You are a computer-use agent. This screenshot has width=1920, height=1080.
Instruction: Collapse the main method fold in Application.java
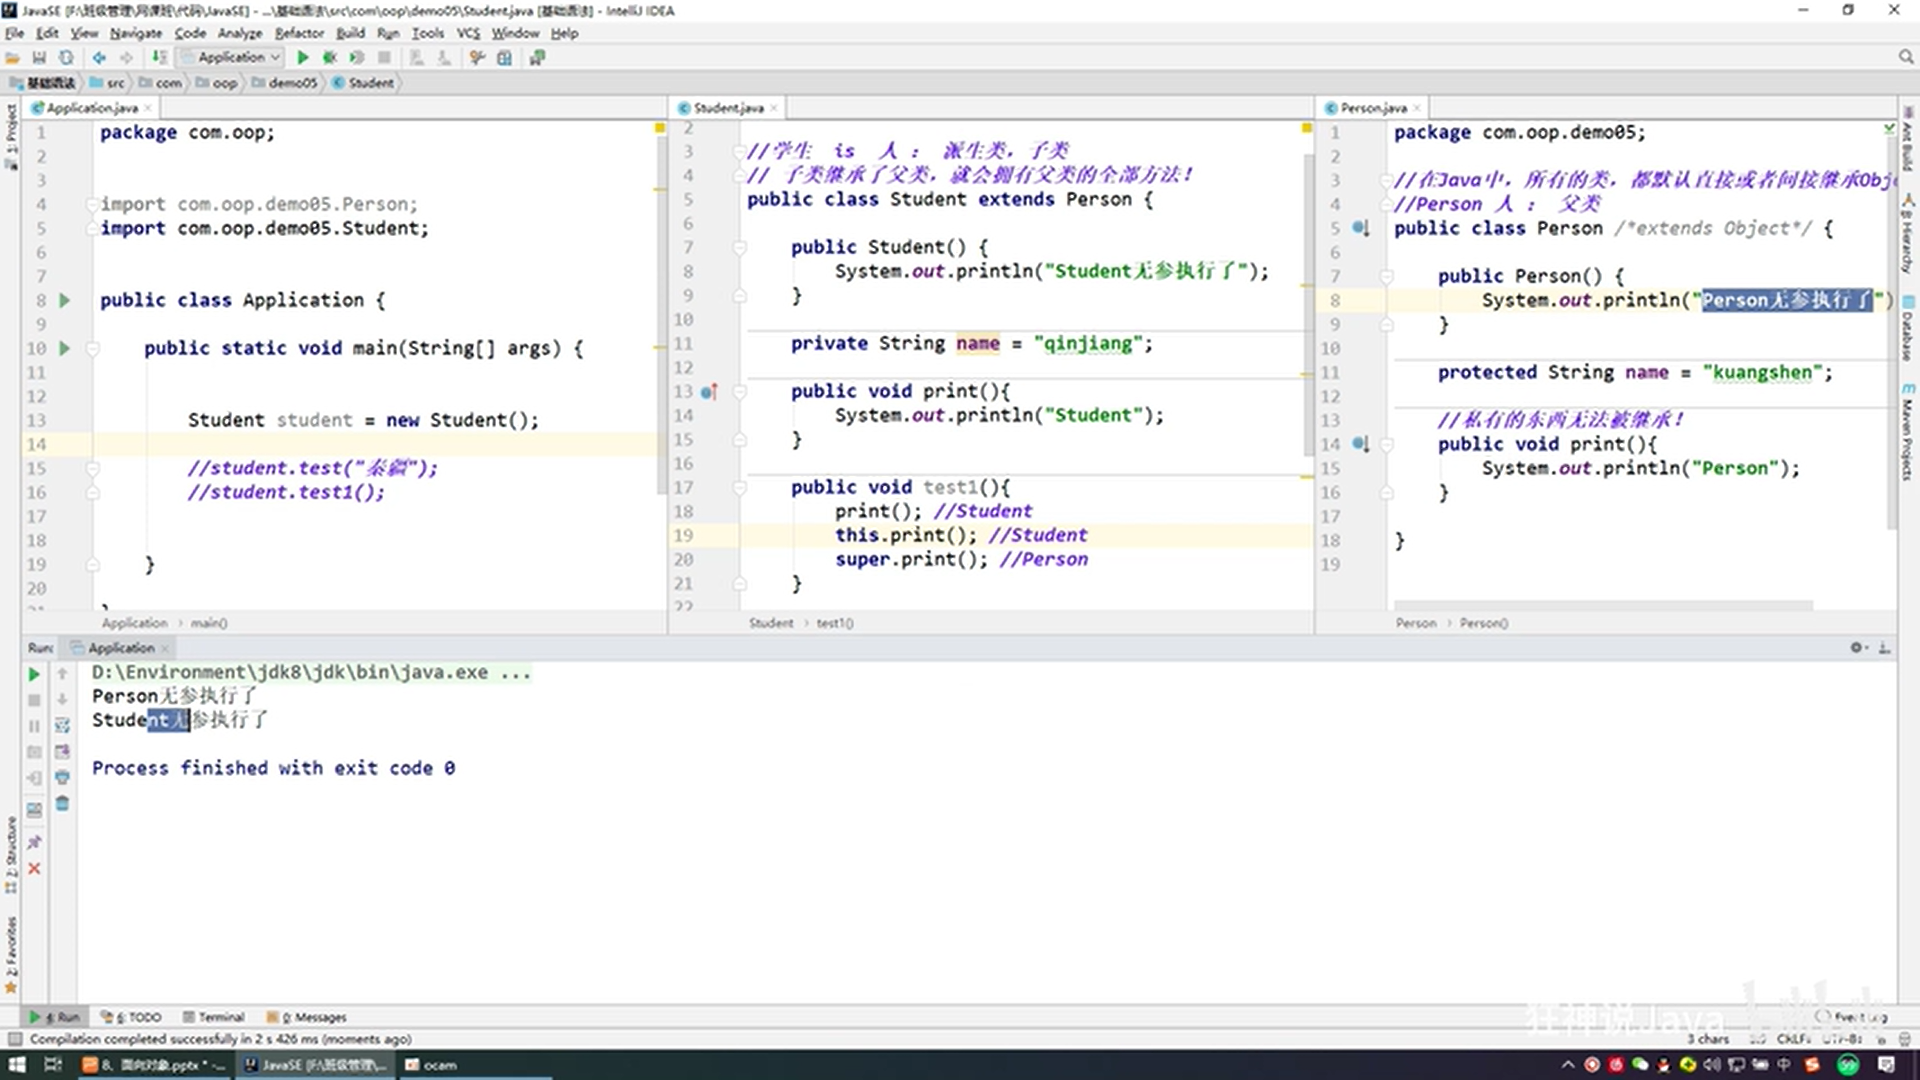click(x=92, y=348)
